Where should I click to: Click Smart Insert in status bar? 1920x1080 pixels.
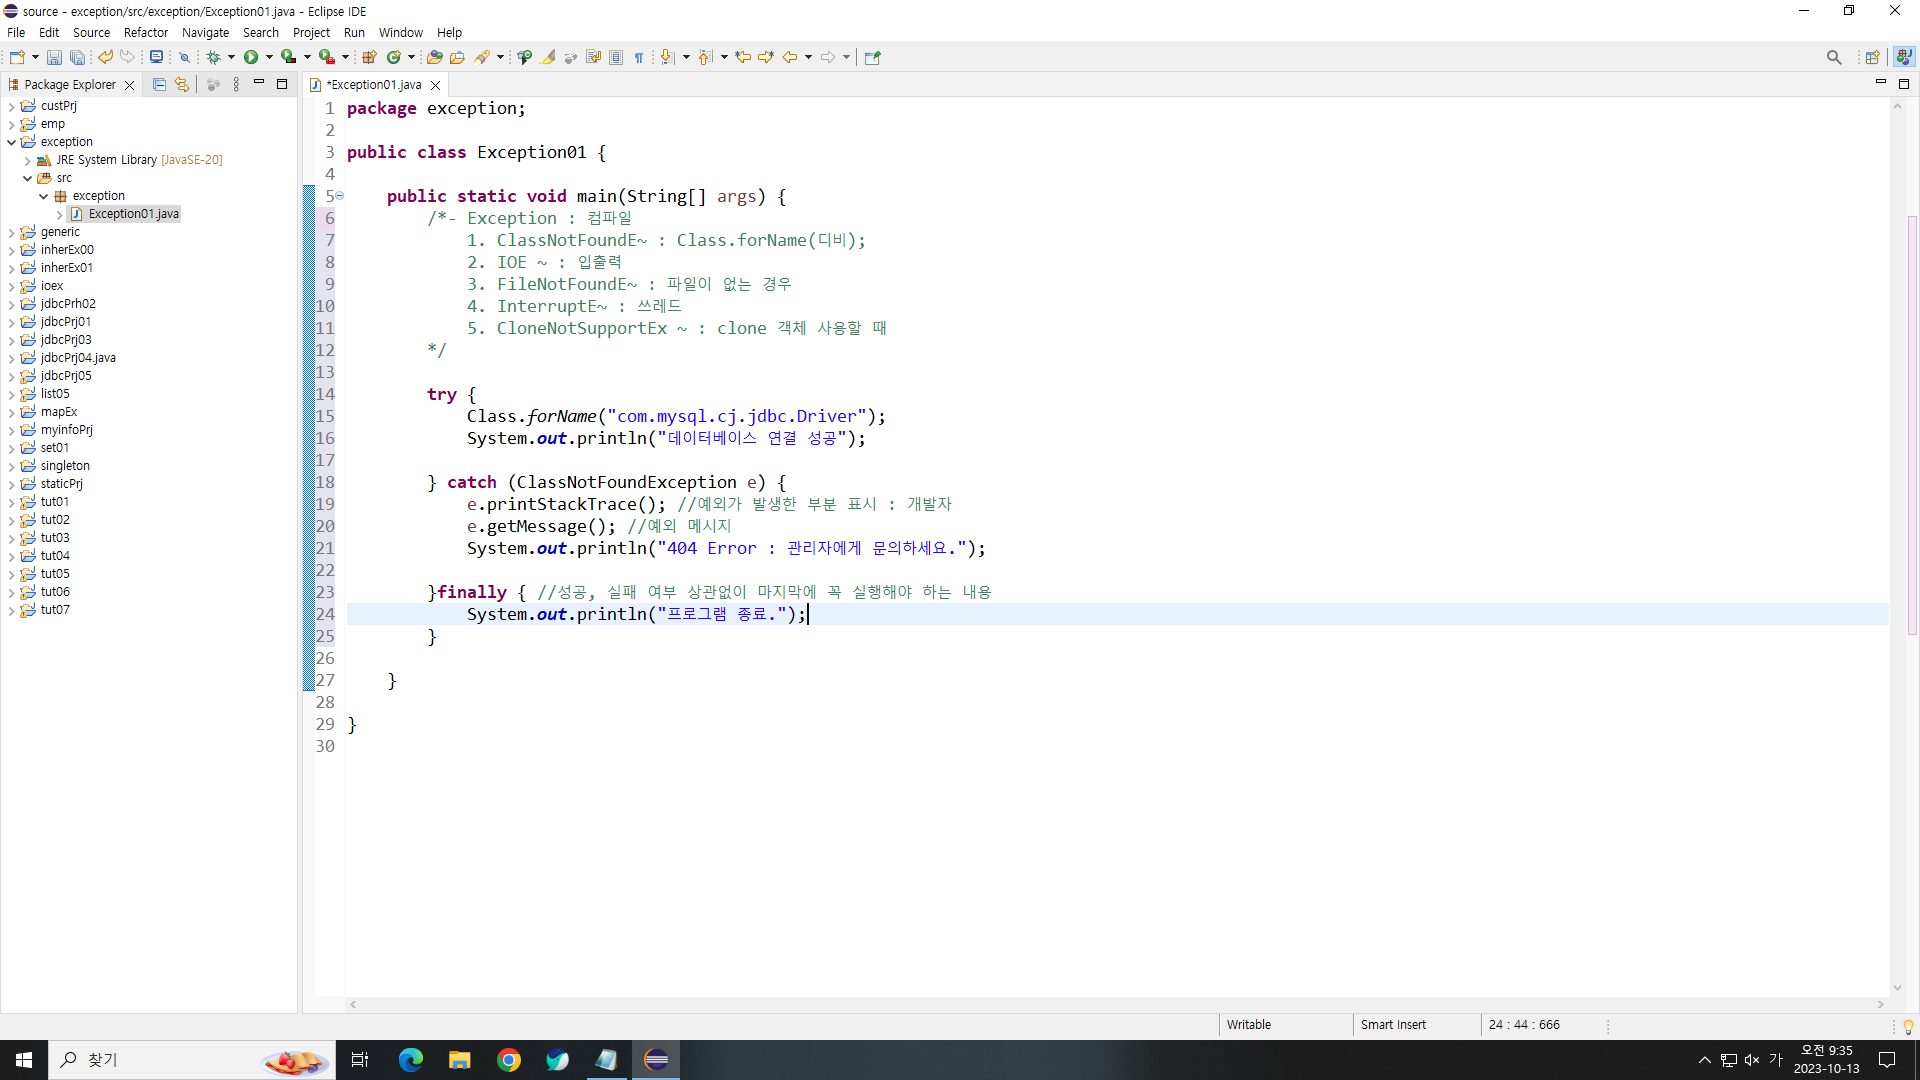click(x=1392, y=1025)
